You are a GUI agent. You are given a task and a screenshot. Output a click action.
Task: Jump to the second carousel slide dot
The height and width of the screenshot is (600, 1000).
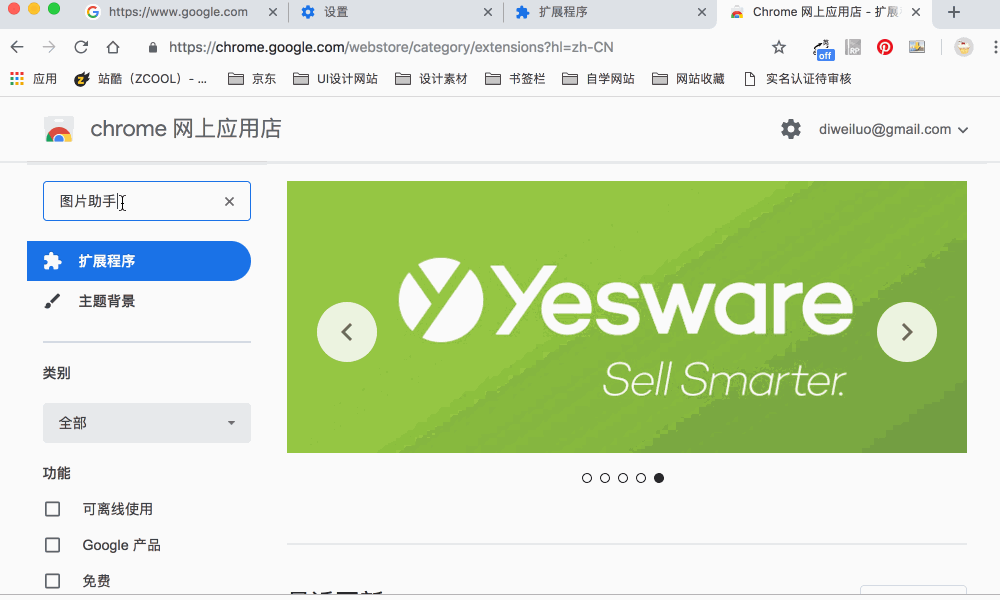click(605, 478)
